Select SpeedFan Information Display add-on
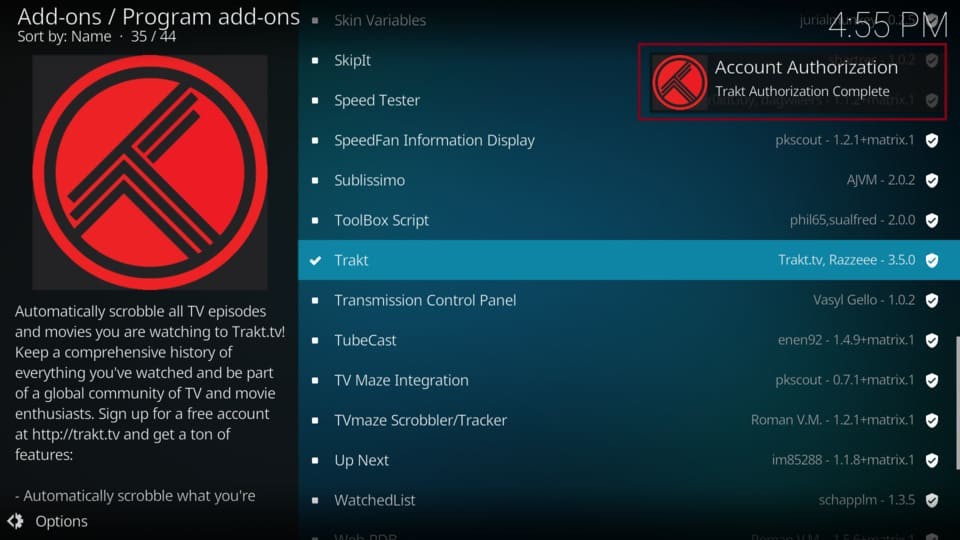Screen dimensions: 960x540 [x=629, y=140]
